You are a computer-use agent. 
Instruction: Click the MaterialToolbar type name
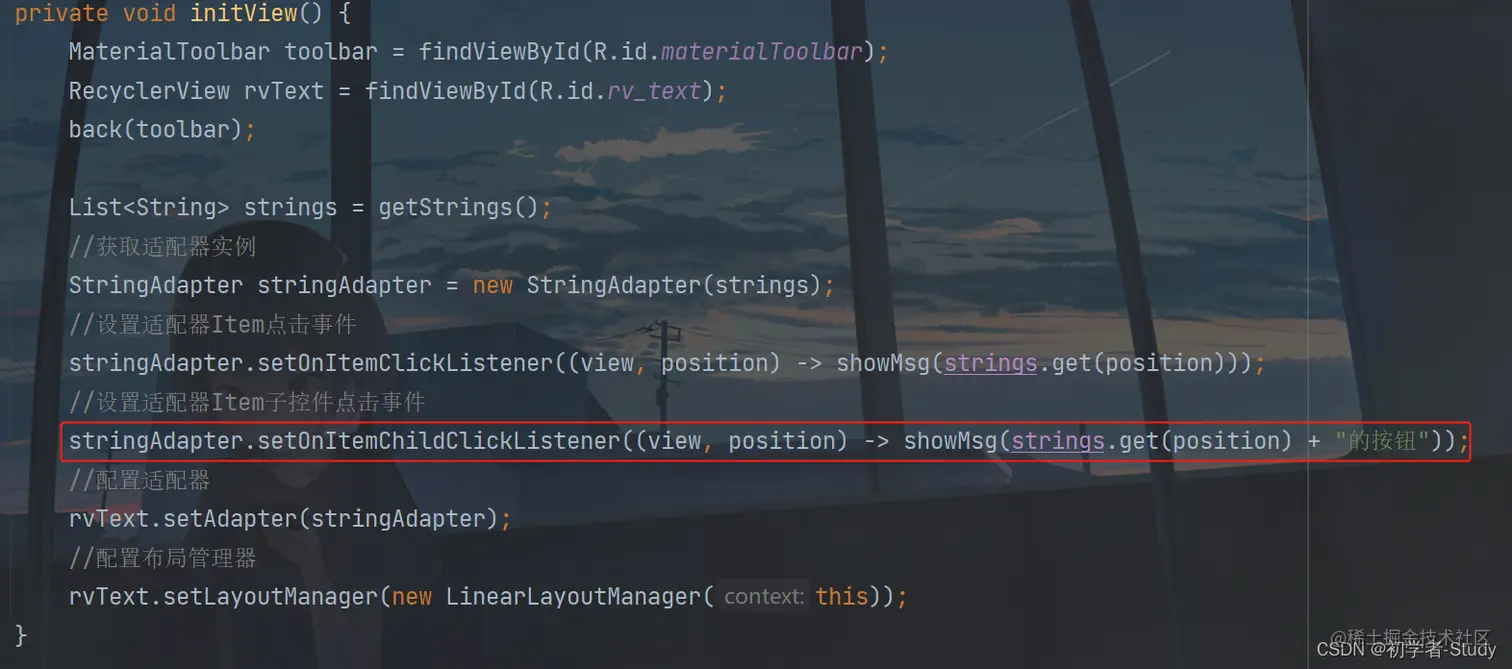pyautogui.click(x=169, y=51)
